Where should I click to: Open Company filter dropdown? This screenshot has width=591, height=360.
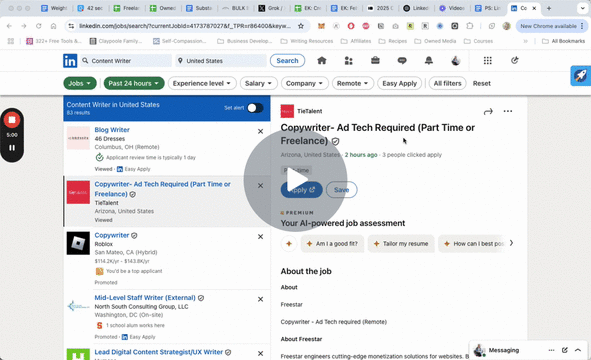tap(305, 83)
